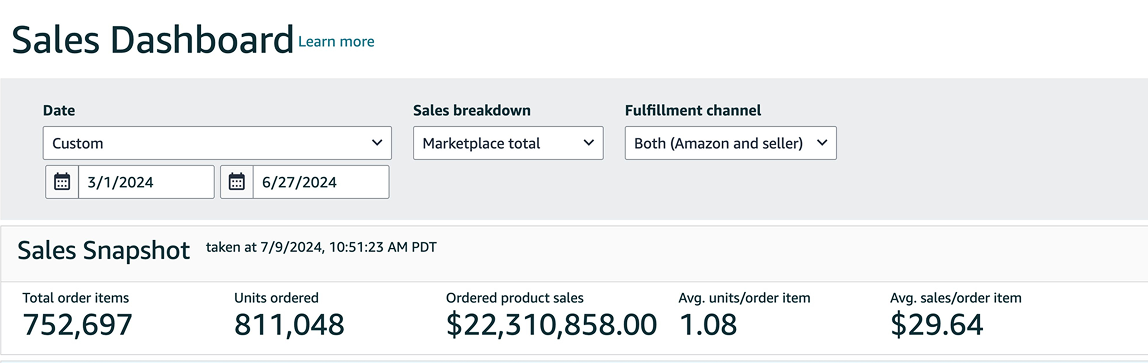Screen dimensions: 1148x363
Task: Click the Avg. units/order item value 1.08
Action: pos(708,324)
